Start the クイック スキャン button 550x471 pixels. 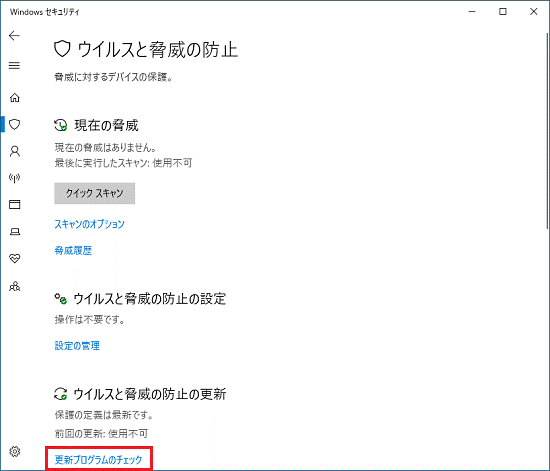click(94, 193)
